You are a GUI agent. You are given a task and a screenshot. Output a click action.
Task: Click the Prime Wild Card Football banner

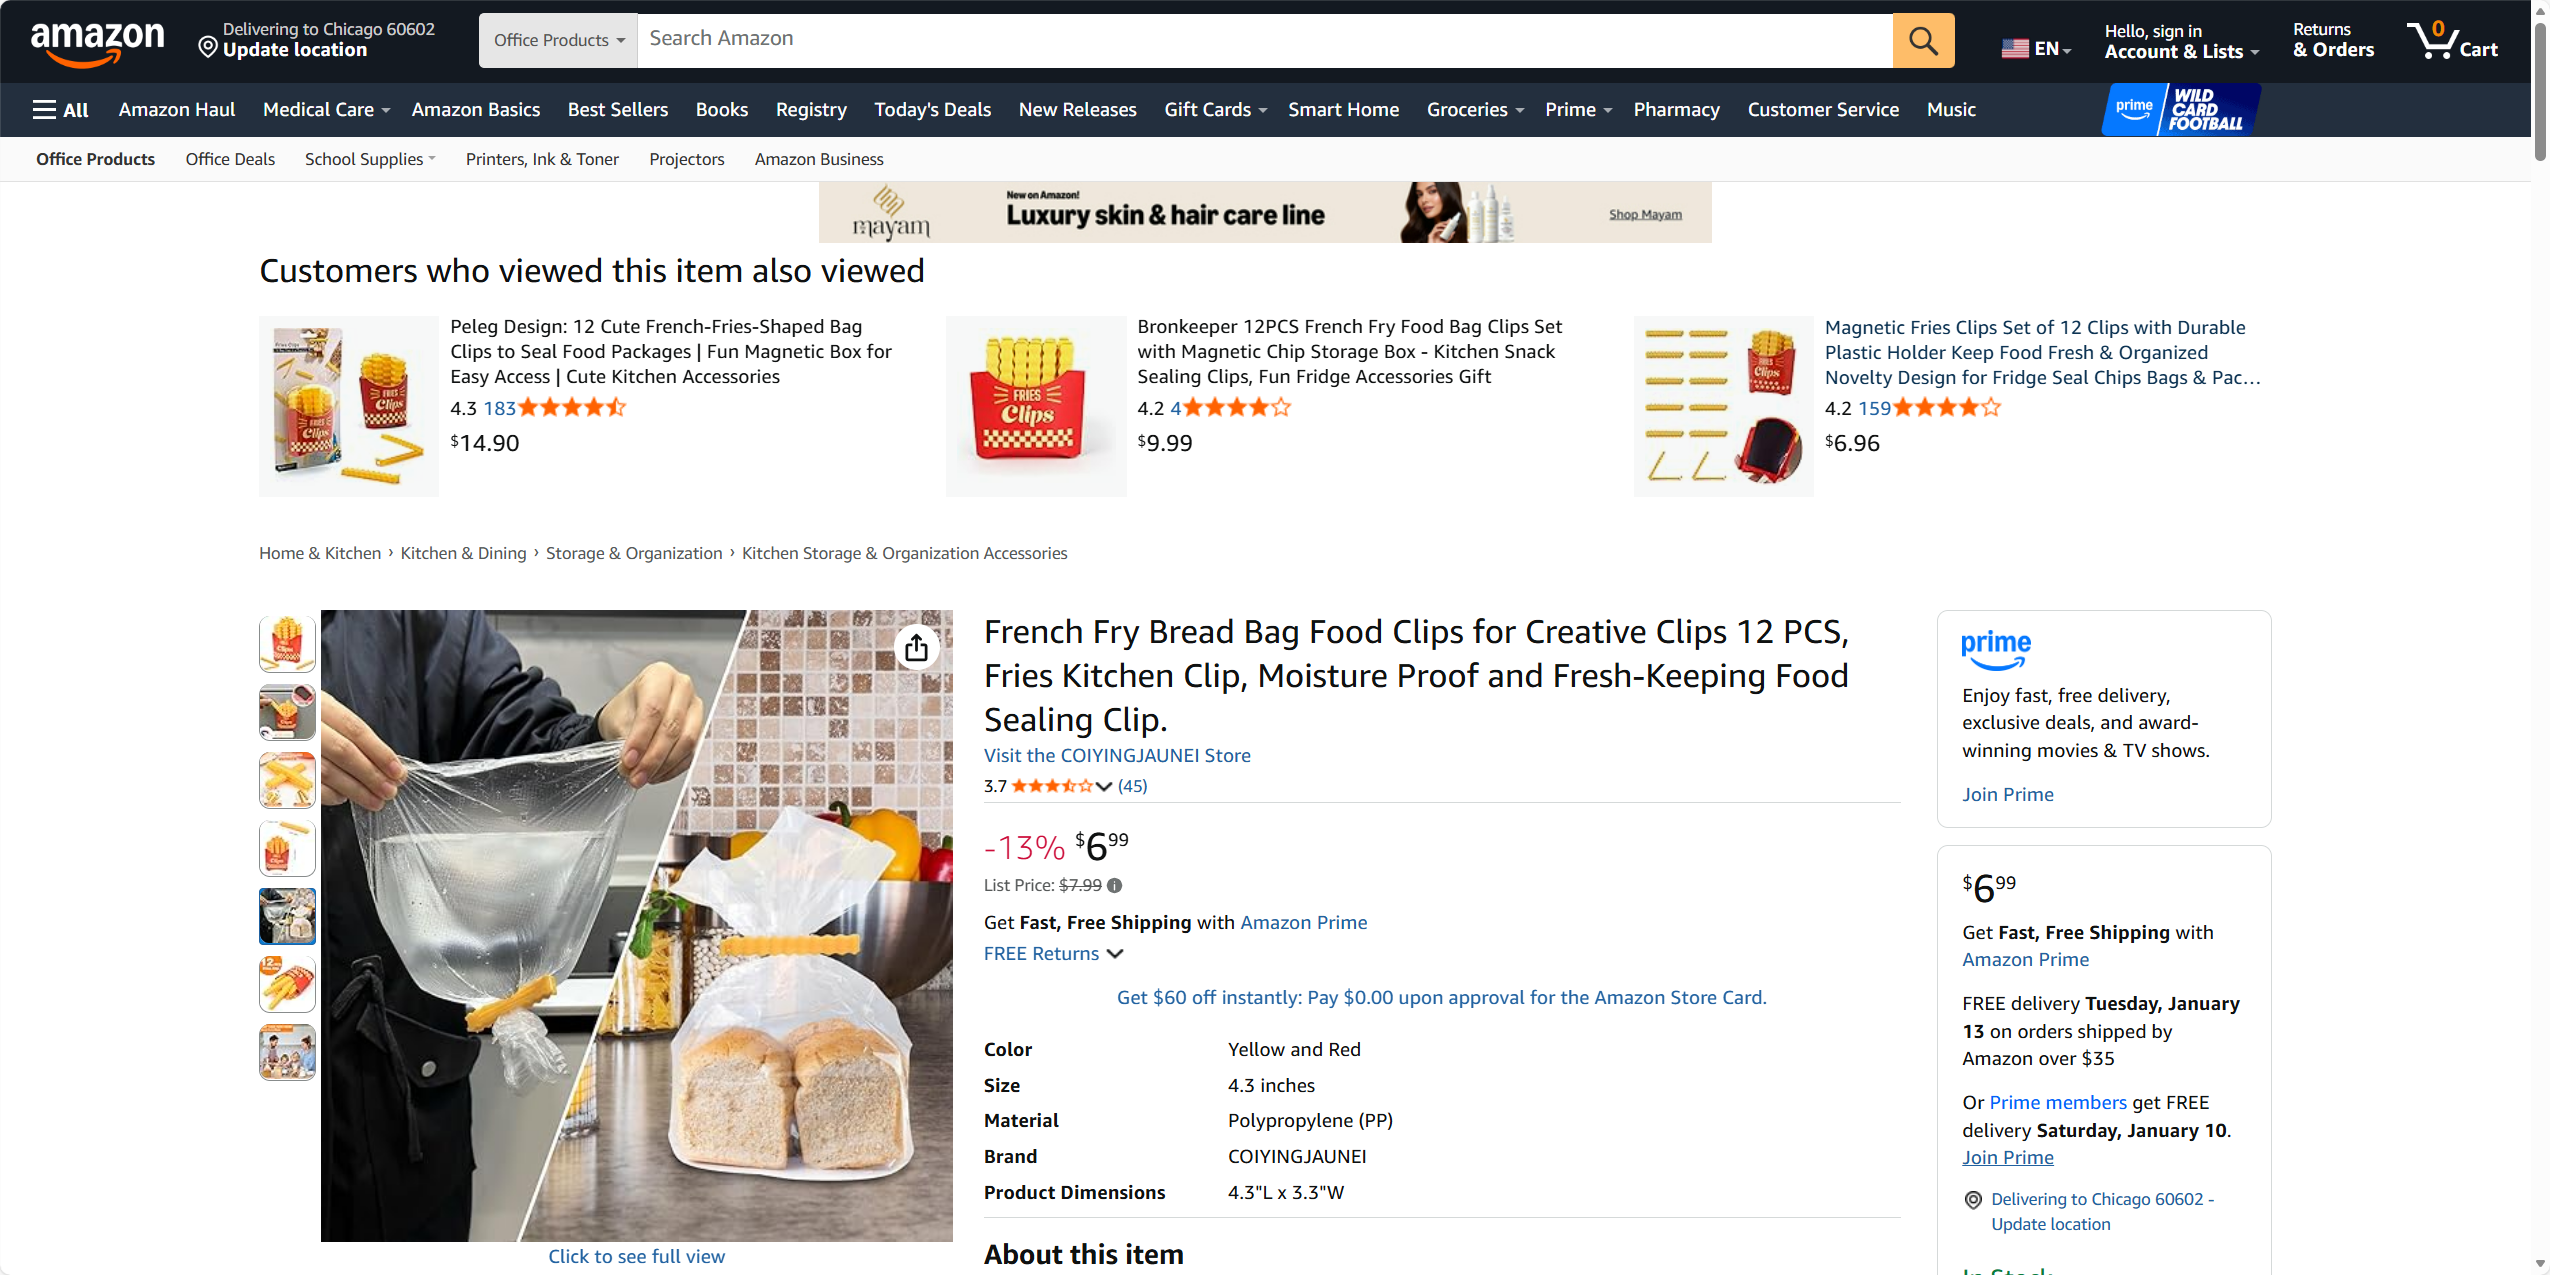(x=2182, y=110)
